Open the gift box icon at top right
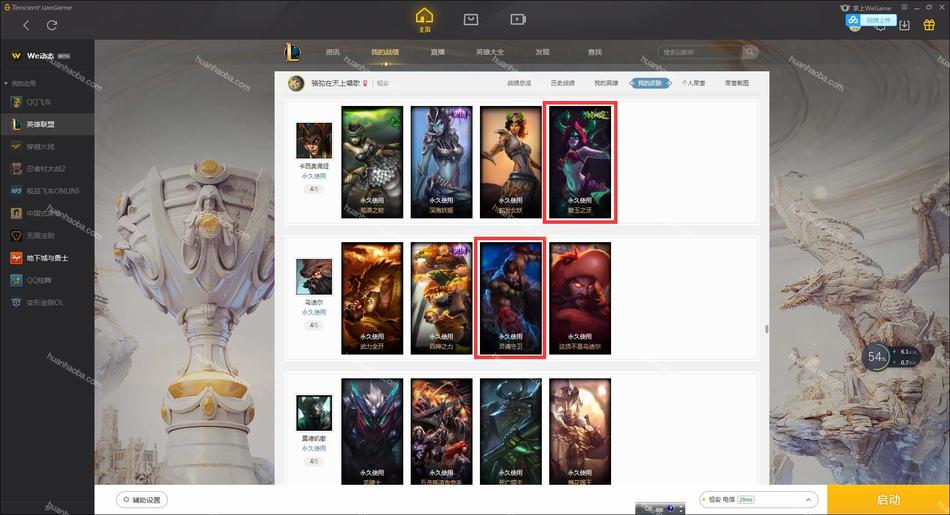Image resolution: width=950 pixels, height=515 pixels. coord(929,25)
